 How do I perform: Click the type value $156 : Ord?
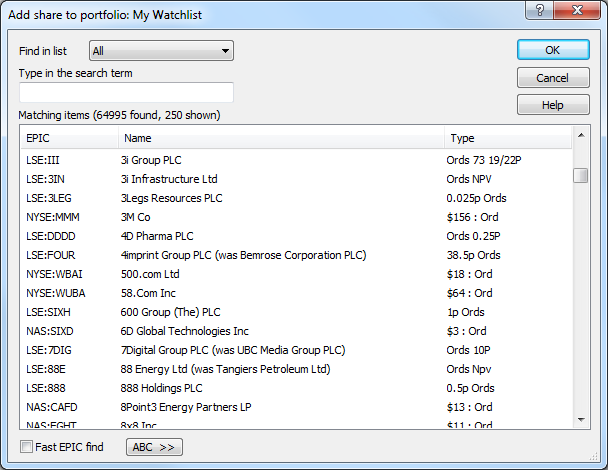click(472, 217)
